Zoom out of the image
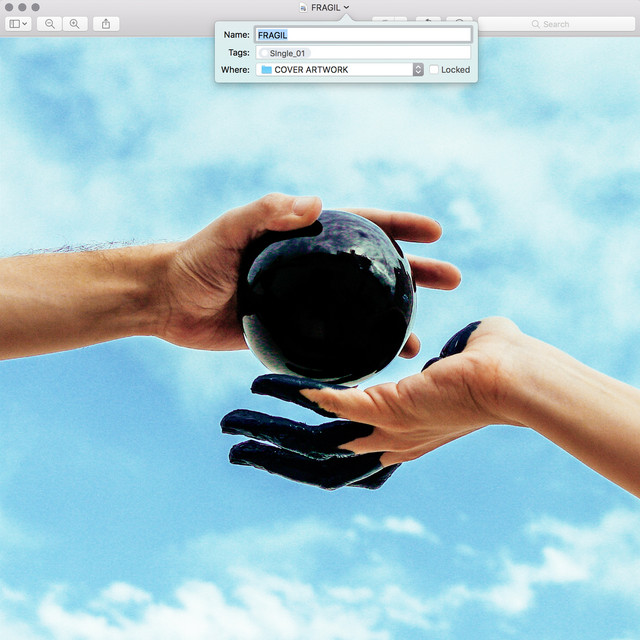Screen dimensions: 640x640 49,23
